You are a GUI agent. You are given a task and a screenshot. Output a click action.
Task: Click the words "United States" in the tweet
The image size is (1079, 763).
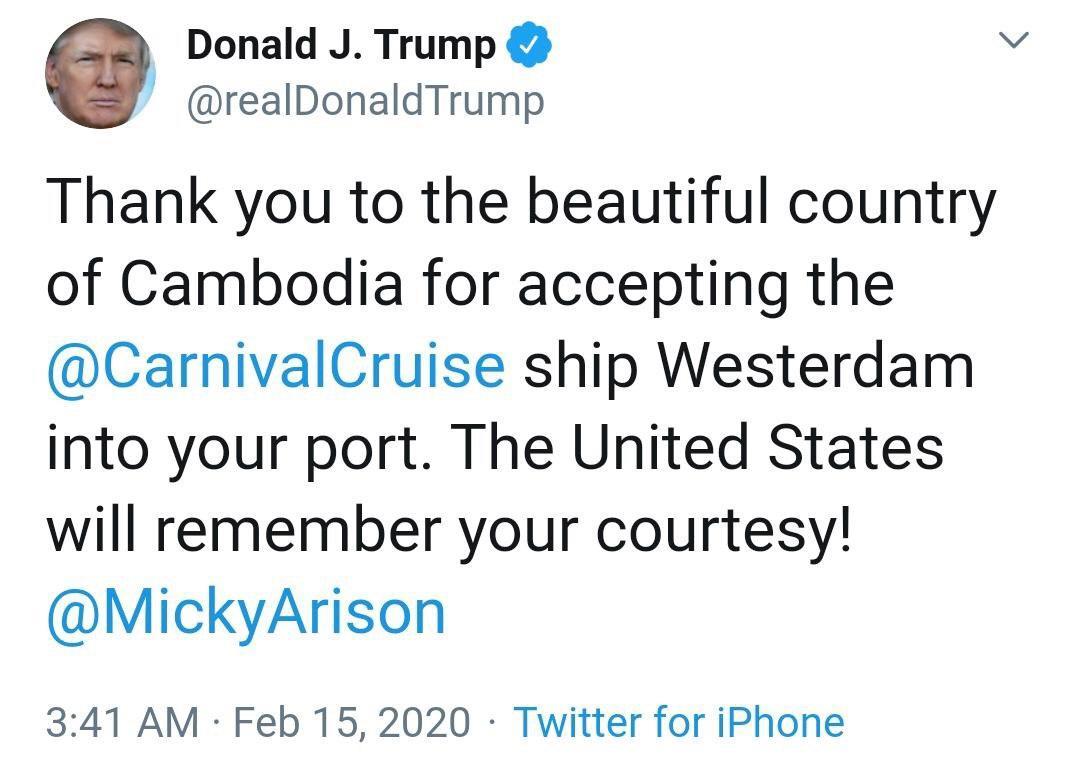point(757,447)
